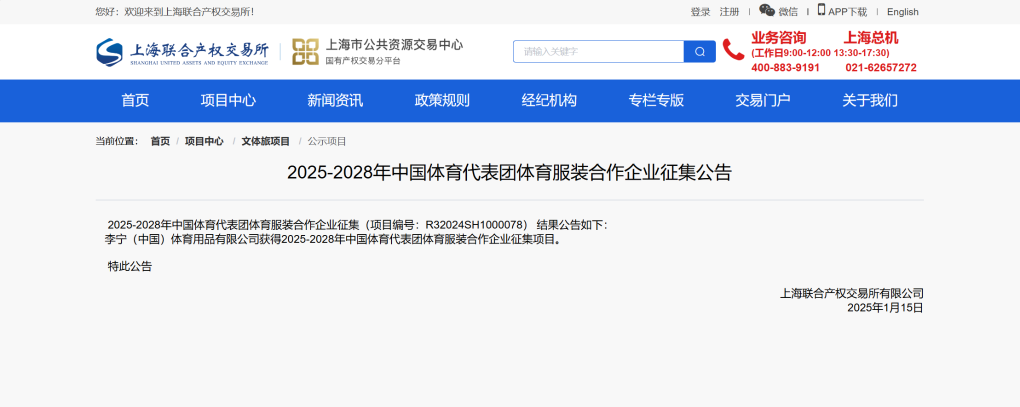Click the magnifier search button
This screenshot has width=1020, height=407.
(699, 52)
